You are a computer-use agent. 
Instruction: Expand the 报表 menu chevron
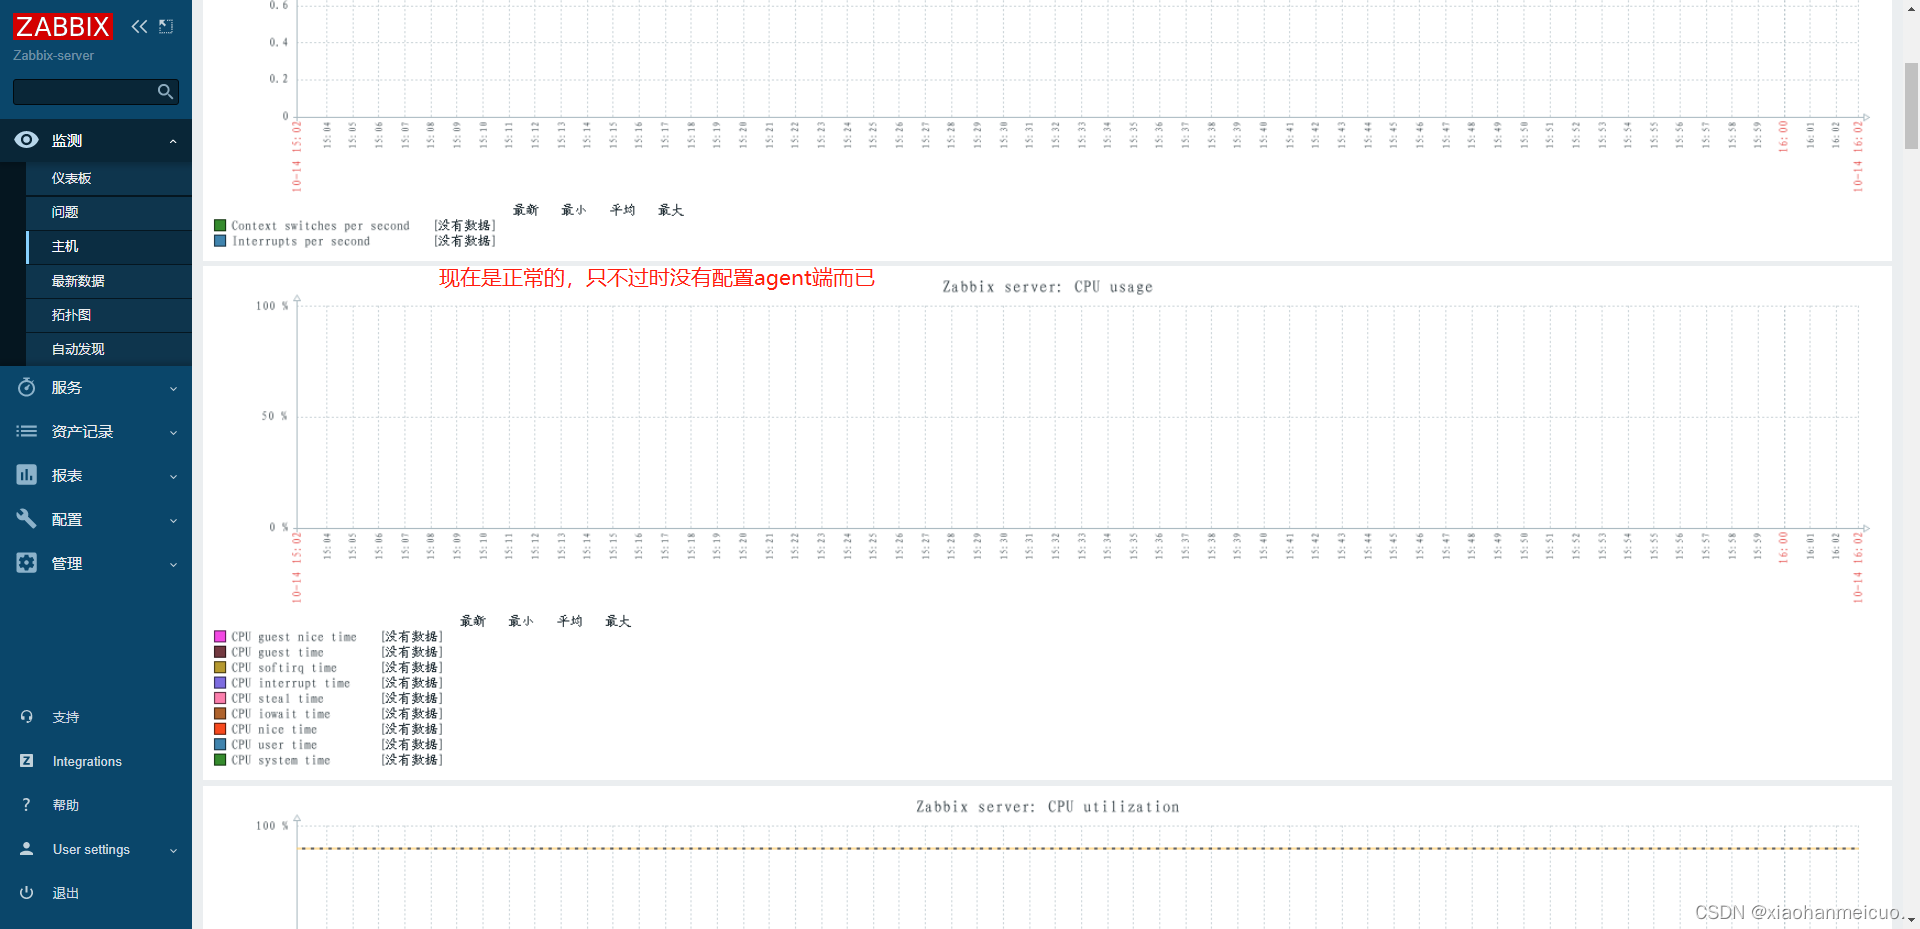(173, 476)
